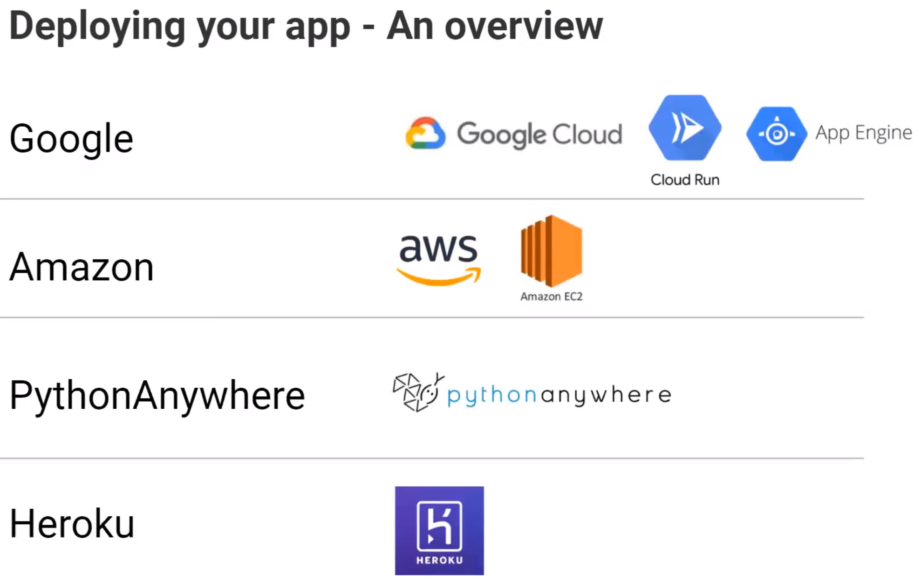The height and width of the screenshot is (587, 921).
Task: Click the aws logo with orange arrow
Action: (439, 259)
